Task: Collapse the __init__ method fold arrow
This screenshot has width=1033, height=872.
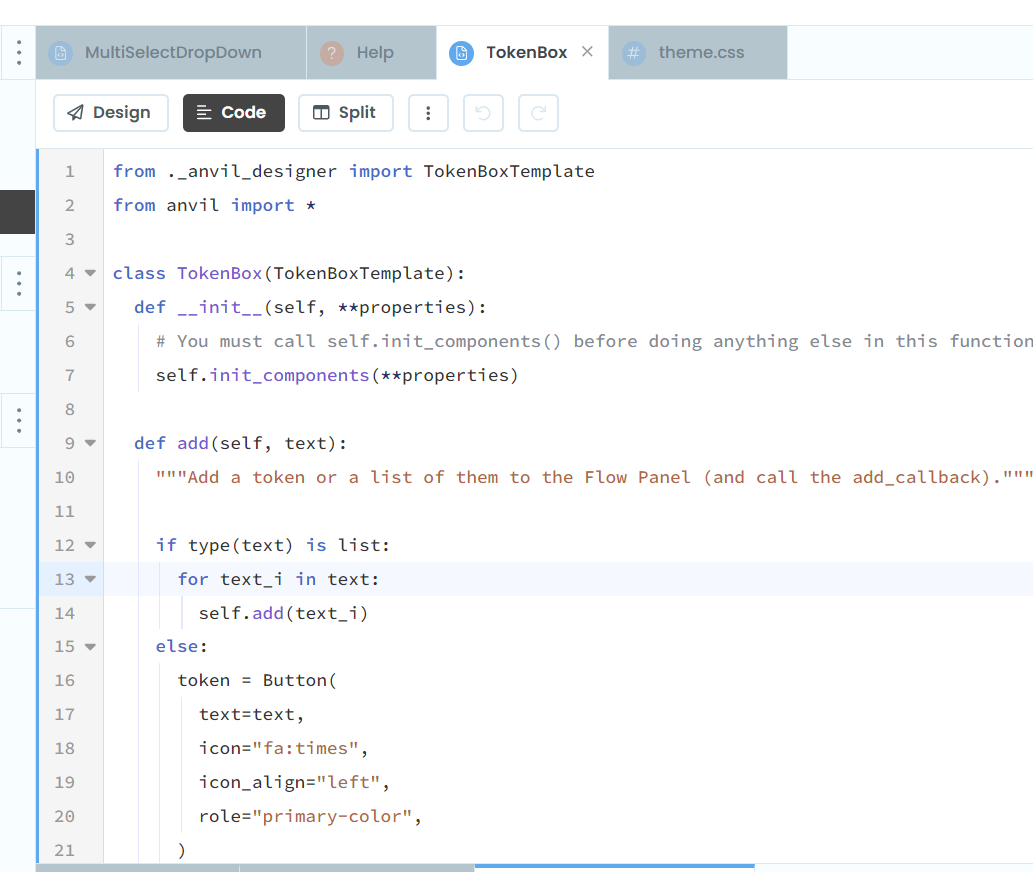Action: point(90,308)
